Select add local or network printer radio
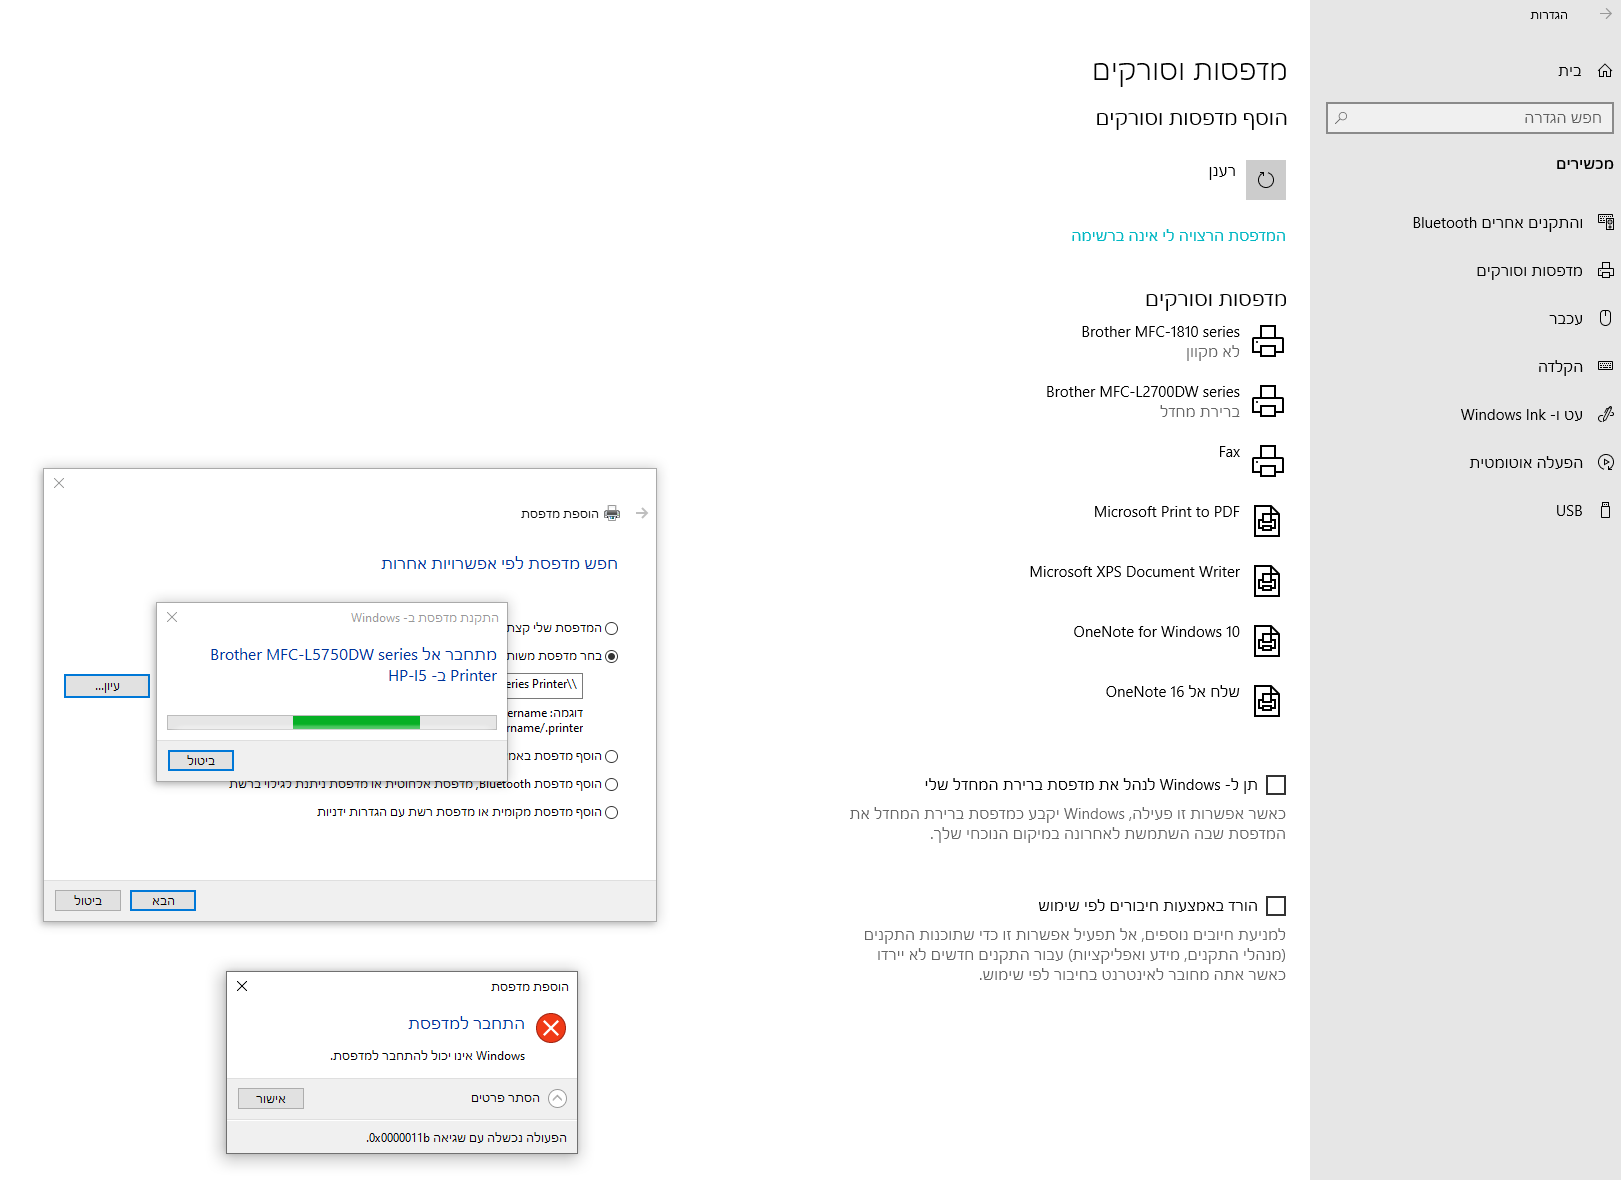The width and height of the screenshot is (1621, 1180). coord(612,813)
